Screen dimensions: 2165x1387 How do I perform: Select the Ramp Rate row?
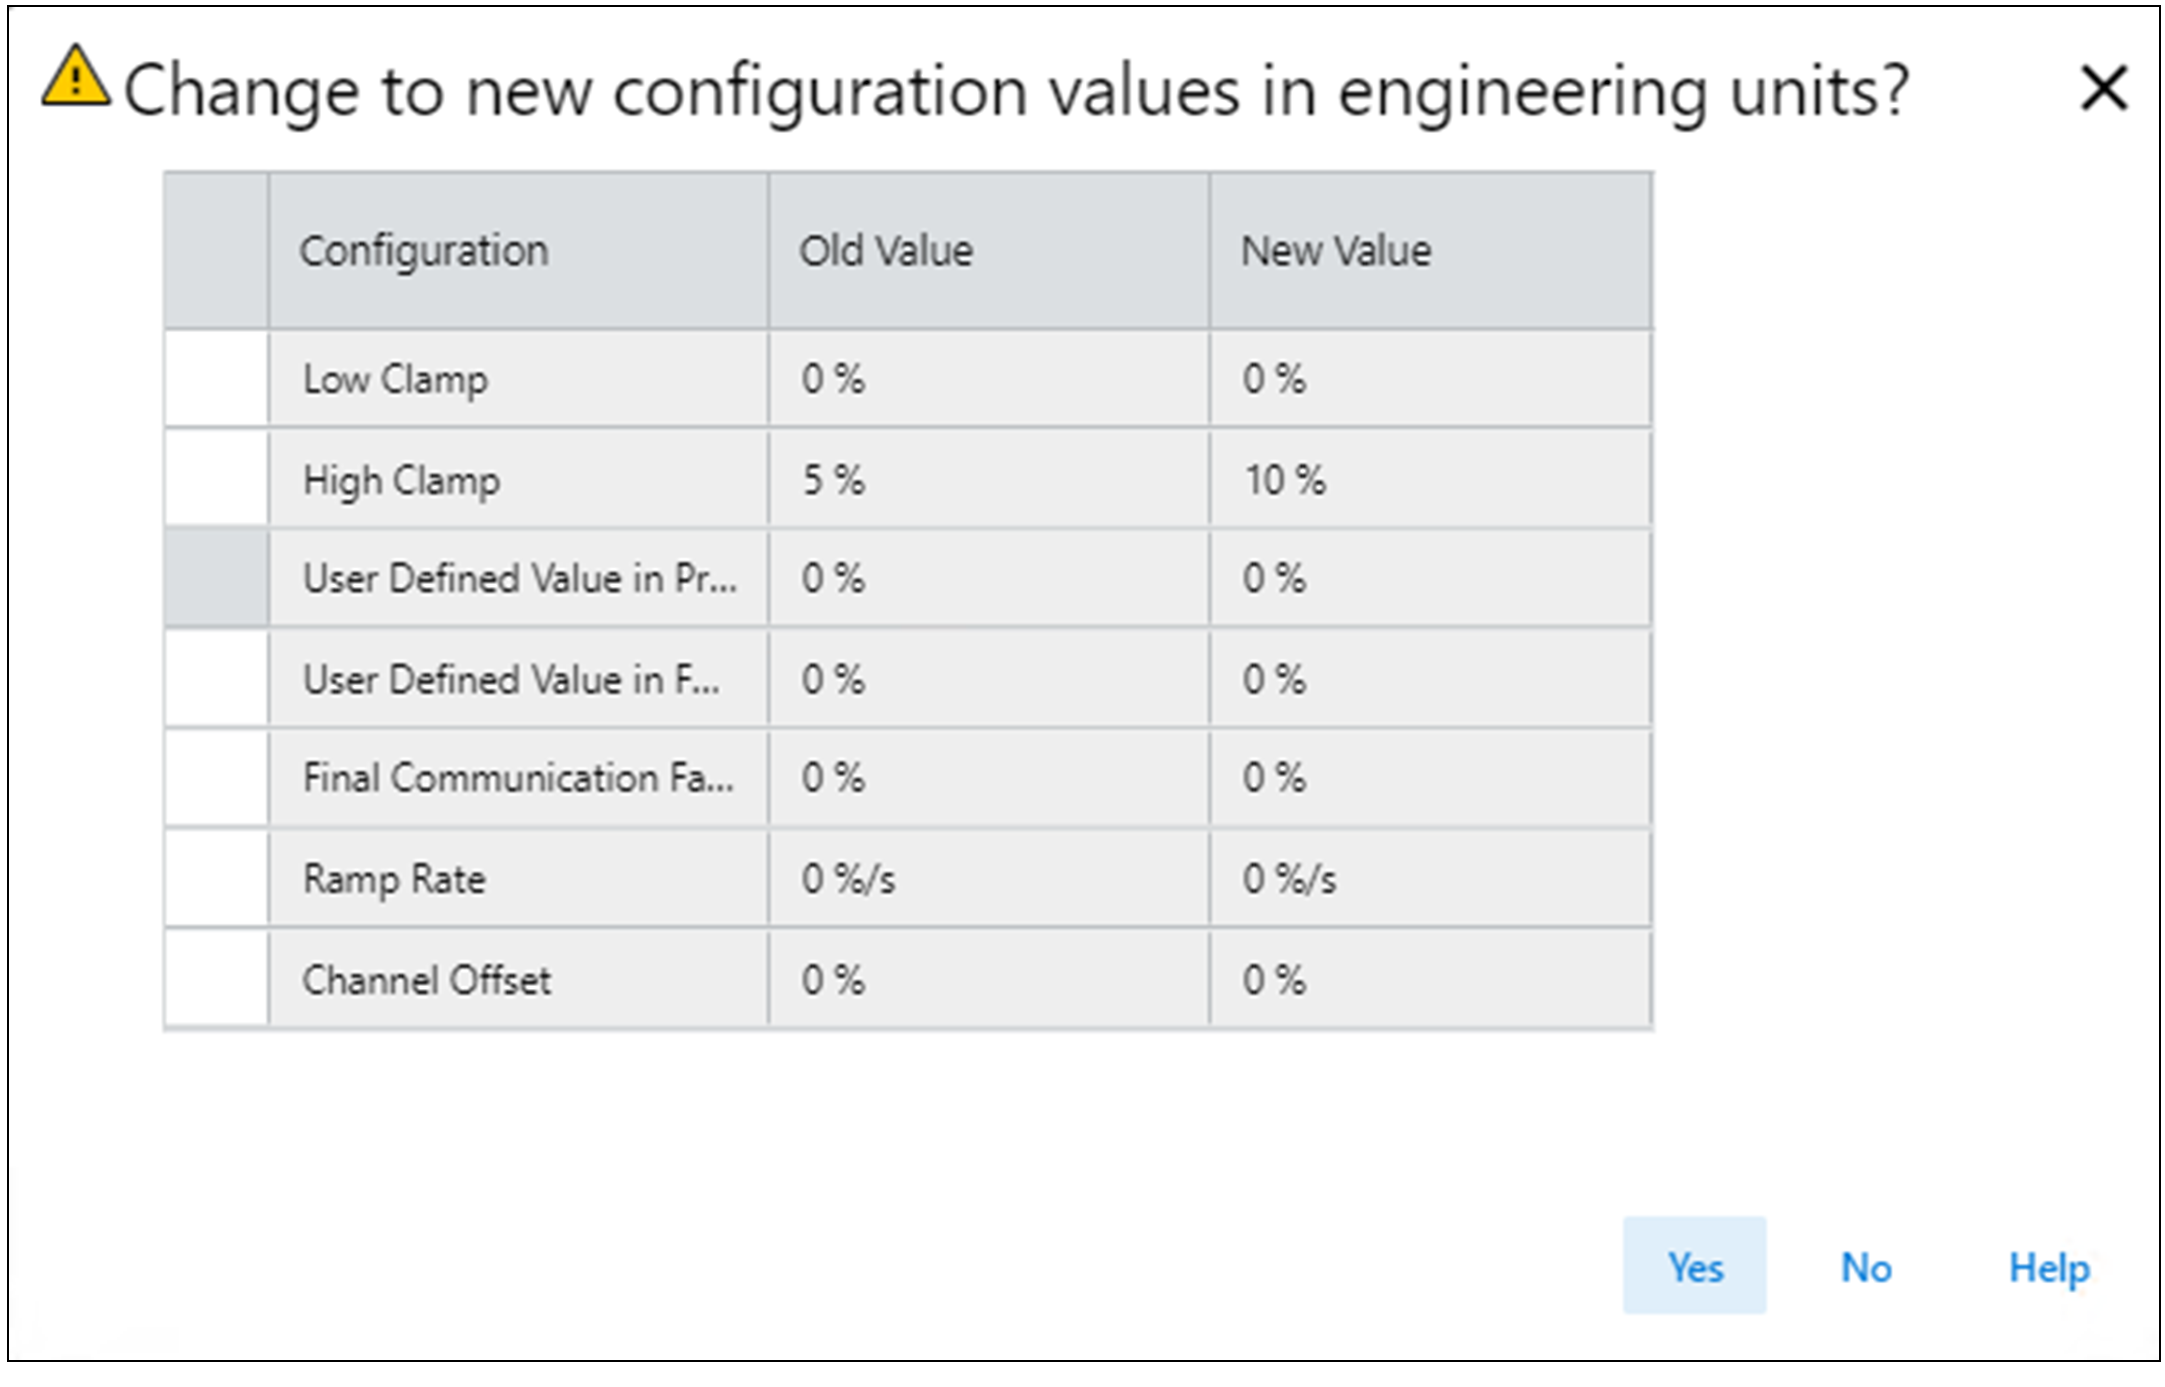[394, 879]
